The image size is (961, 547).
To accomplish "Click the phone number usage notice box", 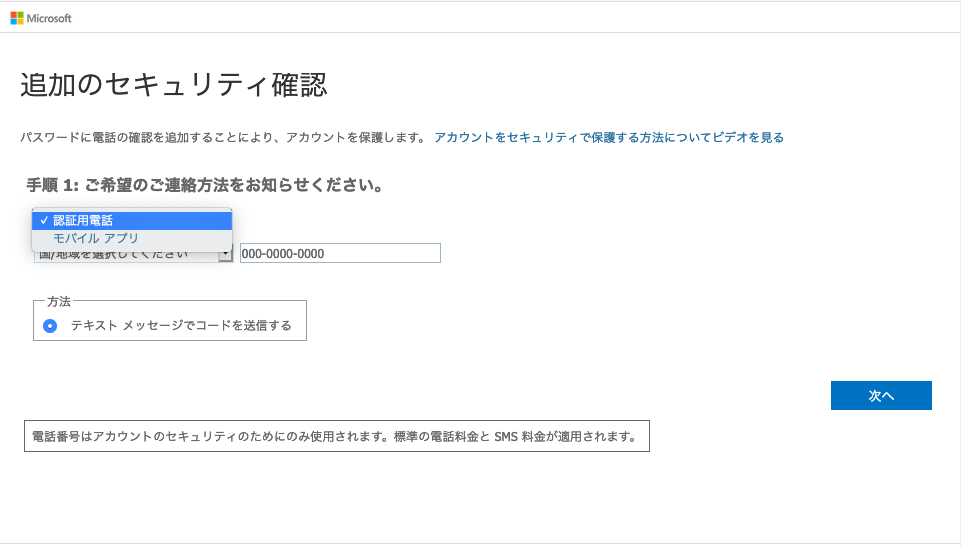I will pyautogui.click(x=336, y=436).
